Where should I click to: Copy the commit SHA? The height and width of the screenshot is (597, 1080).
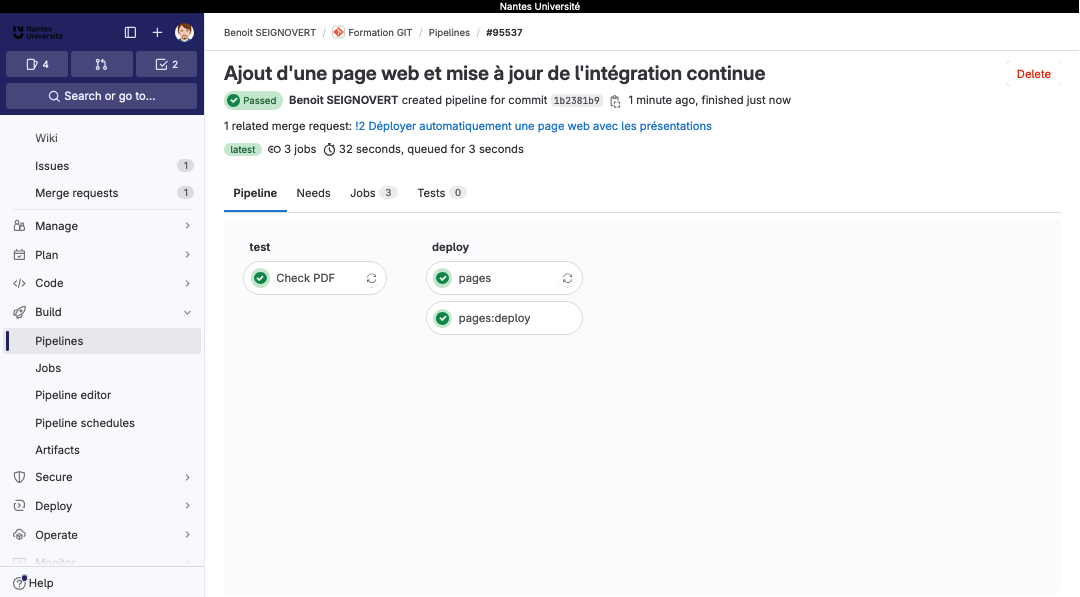pos(615,101)
